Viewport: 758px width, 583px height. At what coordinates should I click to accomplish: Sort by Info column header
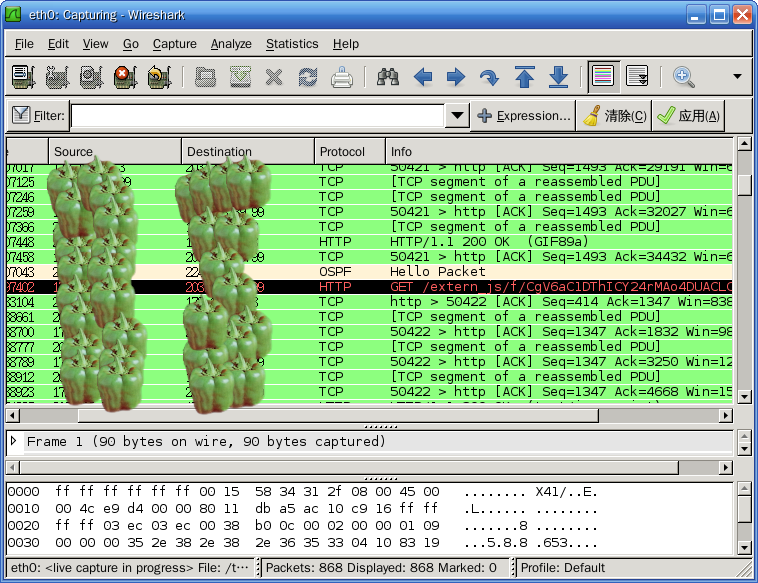click(559, 151)
